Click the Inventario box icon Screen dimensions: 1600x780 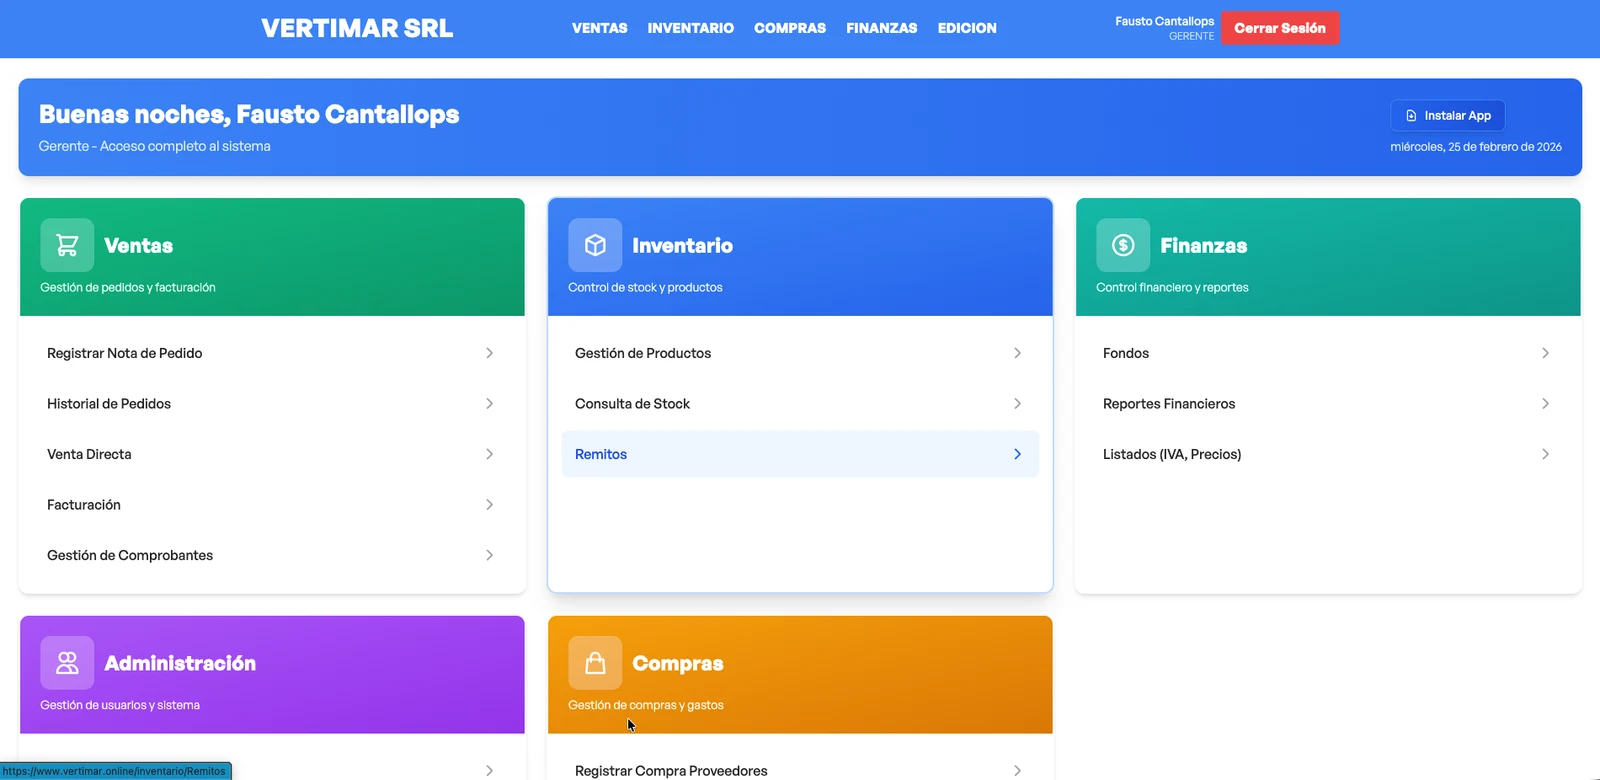(x=595, y=245)
